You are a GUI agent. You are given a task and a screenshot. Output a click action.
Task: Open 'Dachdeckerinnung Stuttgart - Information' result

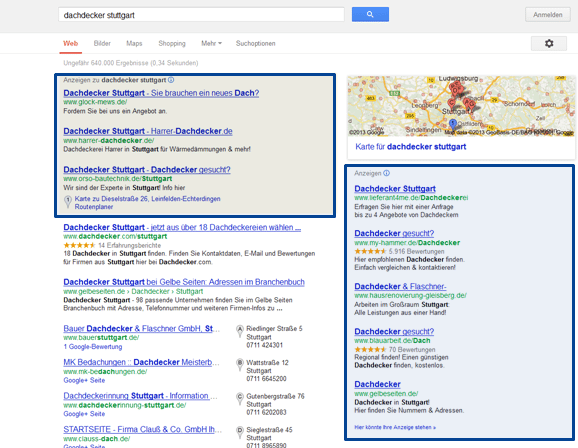(x=140, y=396)
